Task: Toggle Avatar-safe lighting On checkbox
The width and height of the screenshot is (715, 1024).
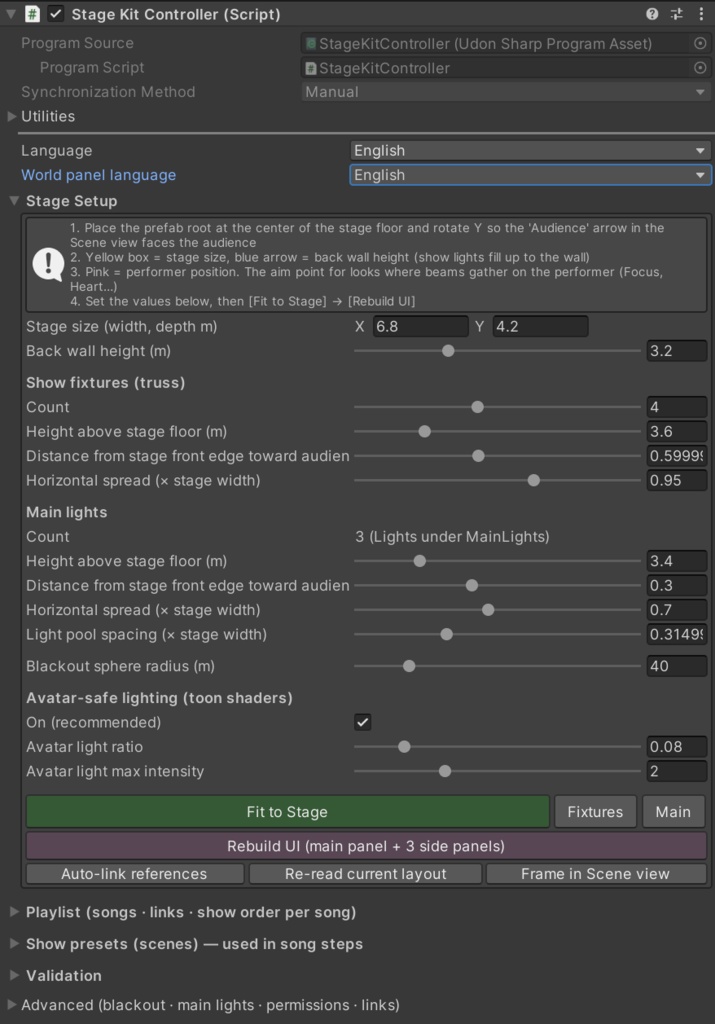Action: [x=362, y=722]
